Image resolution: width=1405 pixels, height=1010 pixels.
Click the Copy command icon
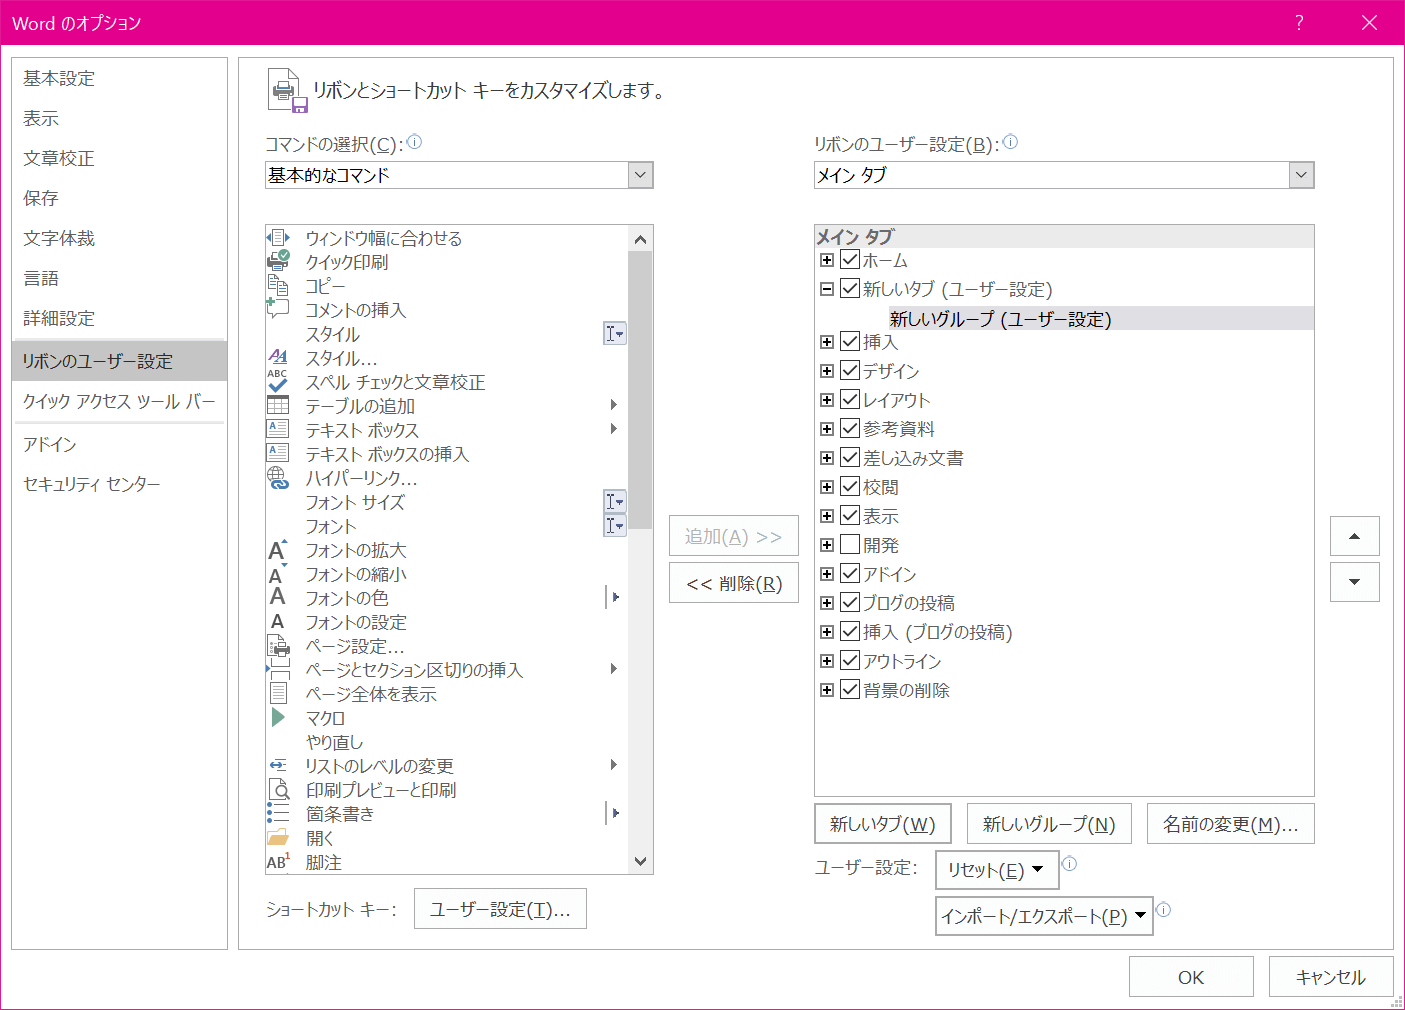(278, 286)
